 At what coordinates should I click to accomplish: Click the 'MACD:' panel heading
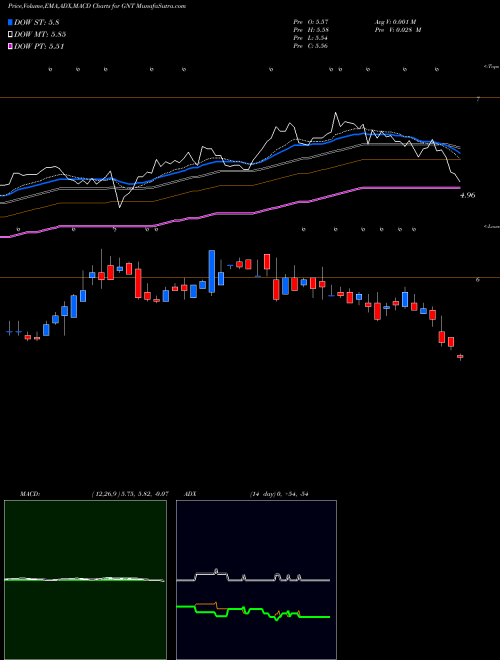click(30, 494)
